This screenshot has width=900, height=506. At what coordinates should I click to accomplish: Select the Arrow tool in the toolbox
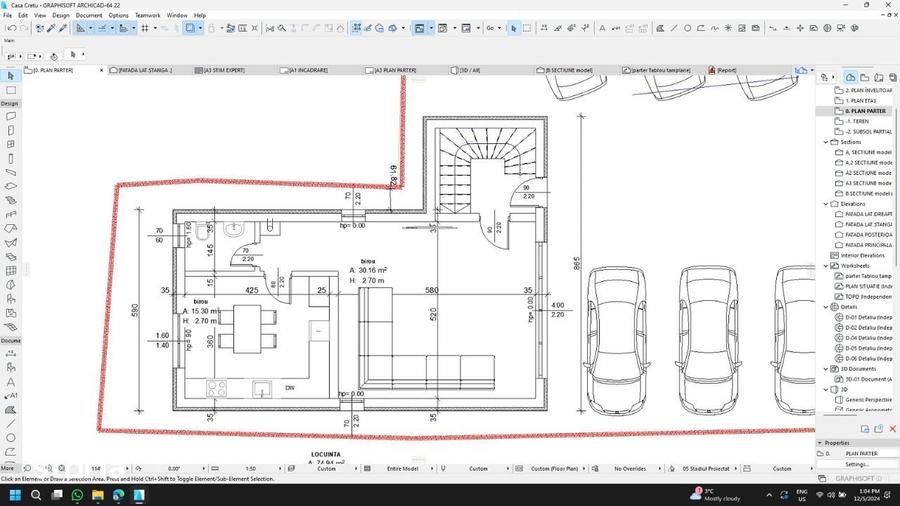click(11, 76)
